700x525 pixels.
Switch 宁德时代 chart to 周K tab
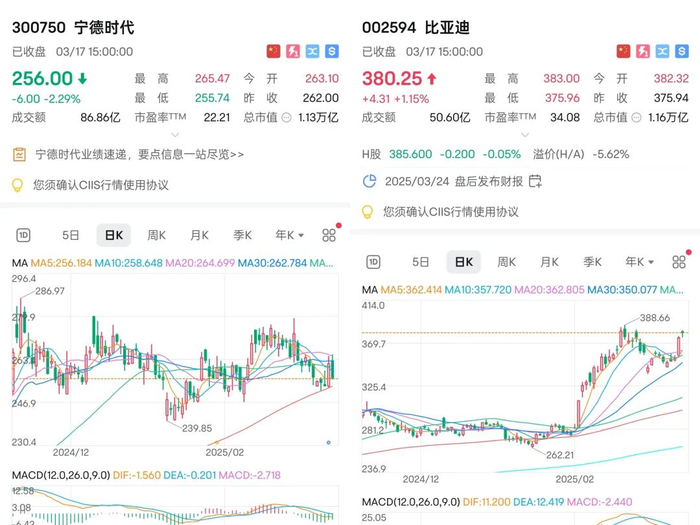pyautogui.click(x=156, y=236)
